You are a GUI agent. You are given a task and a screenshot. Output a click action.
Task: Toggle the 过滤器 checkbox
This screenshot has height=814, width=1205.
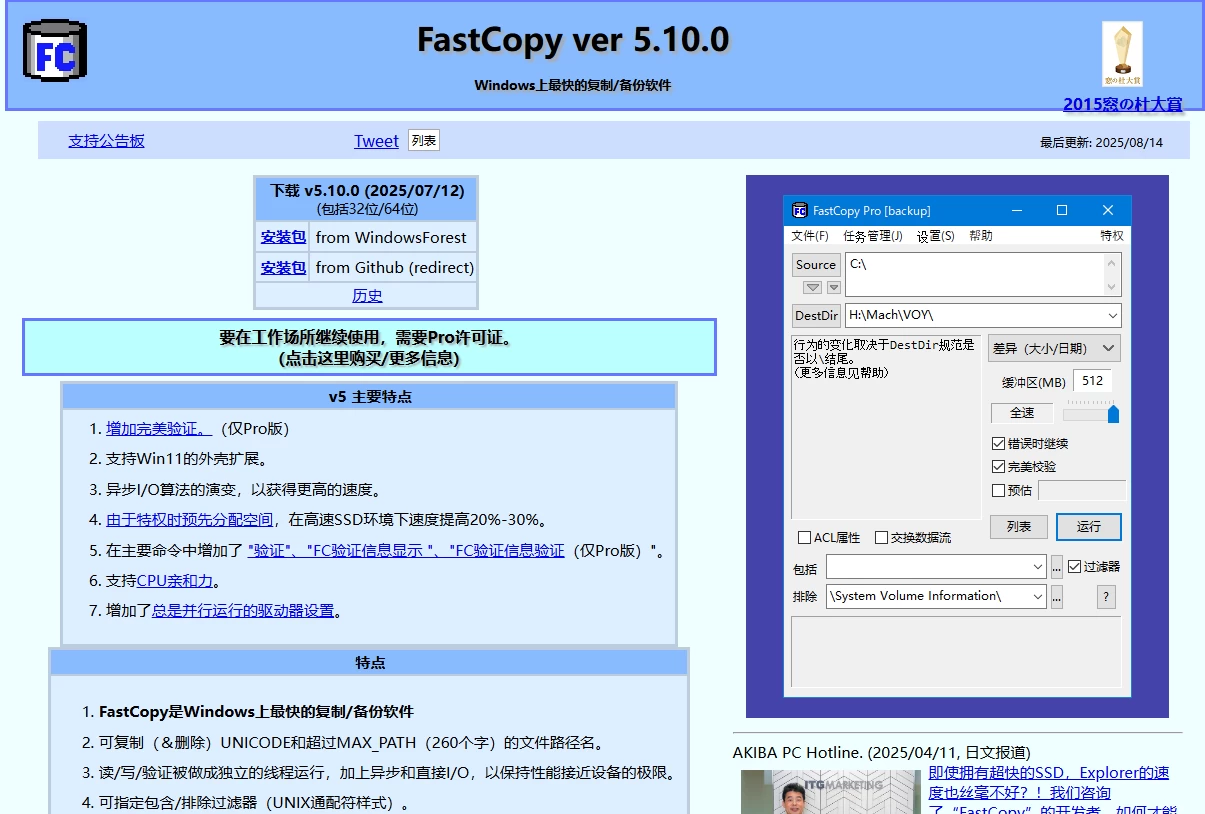coord(1074,566)
